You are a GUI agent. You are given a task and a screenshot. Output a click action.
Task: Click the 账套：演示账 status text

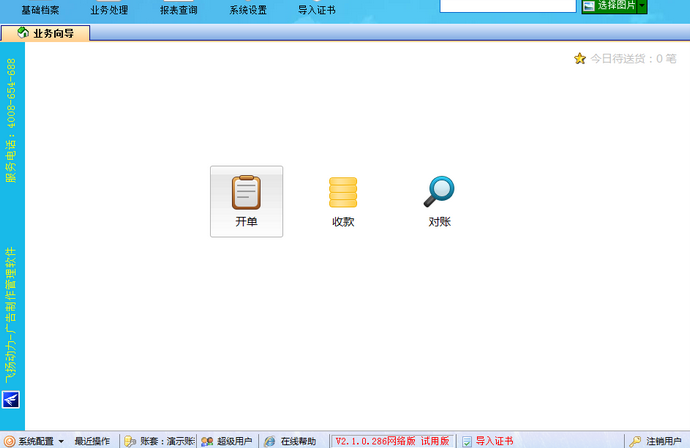167,441
